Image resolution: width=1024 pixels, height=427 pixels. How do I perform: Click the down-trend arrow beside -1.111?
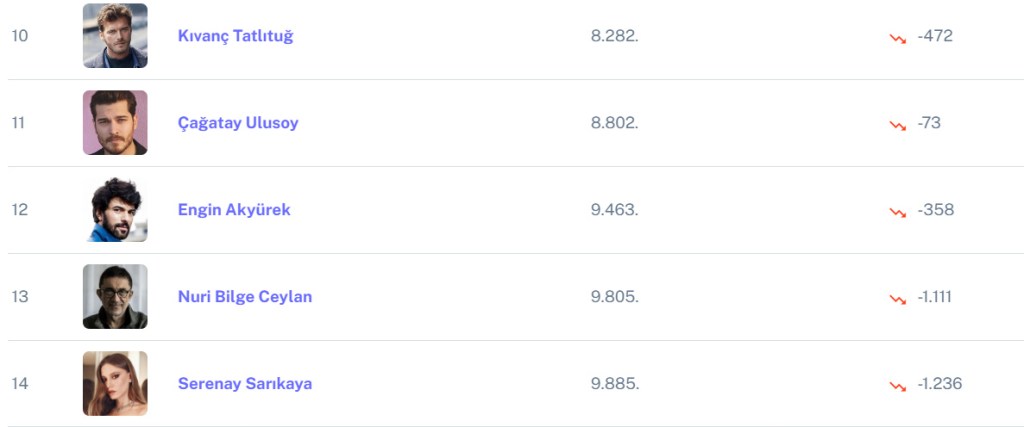(897, 299)
